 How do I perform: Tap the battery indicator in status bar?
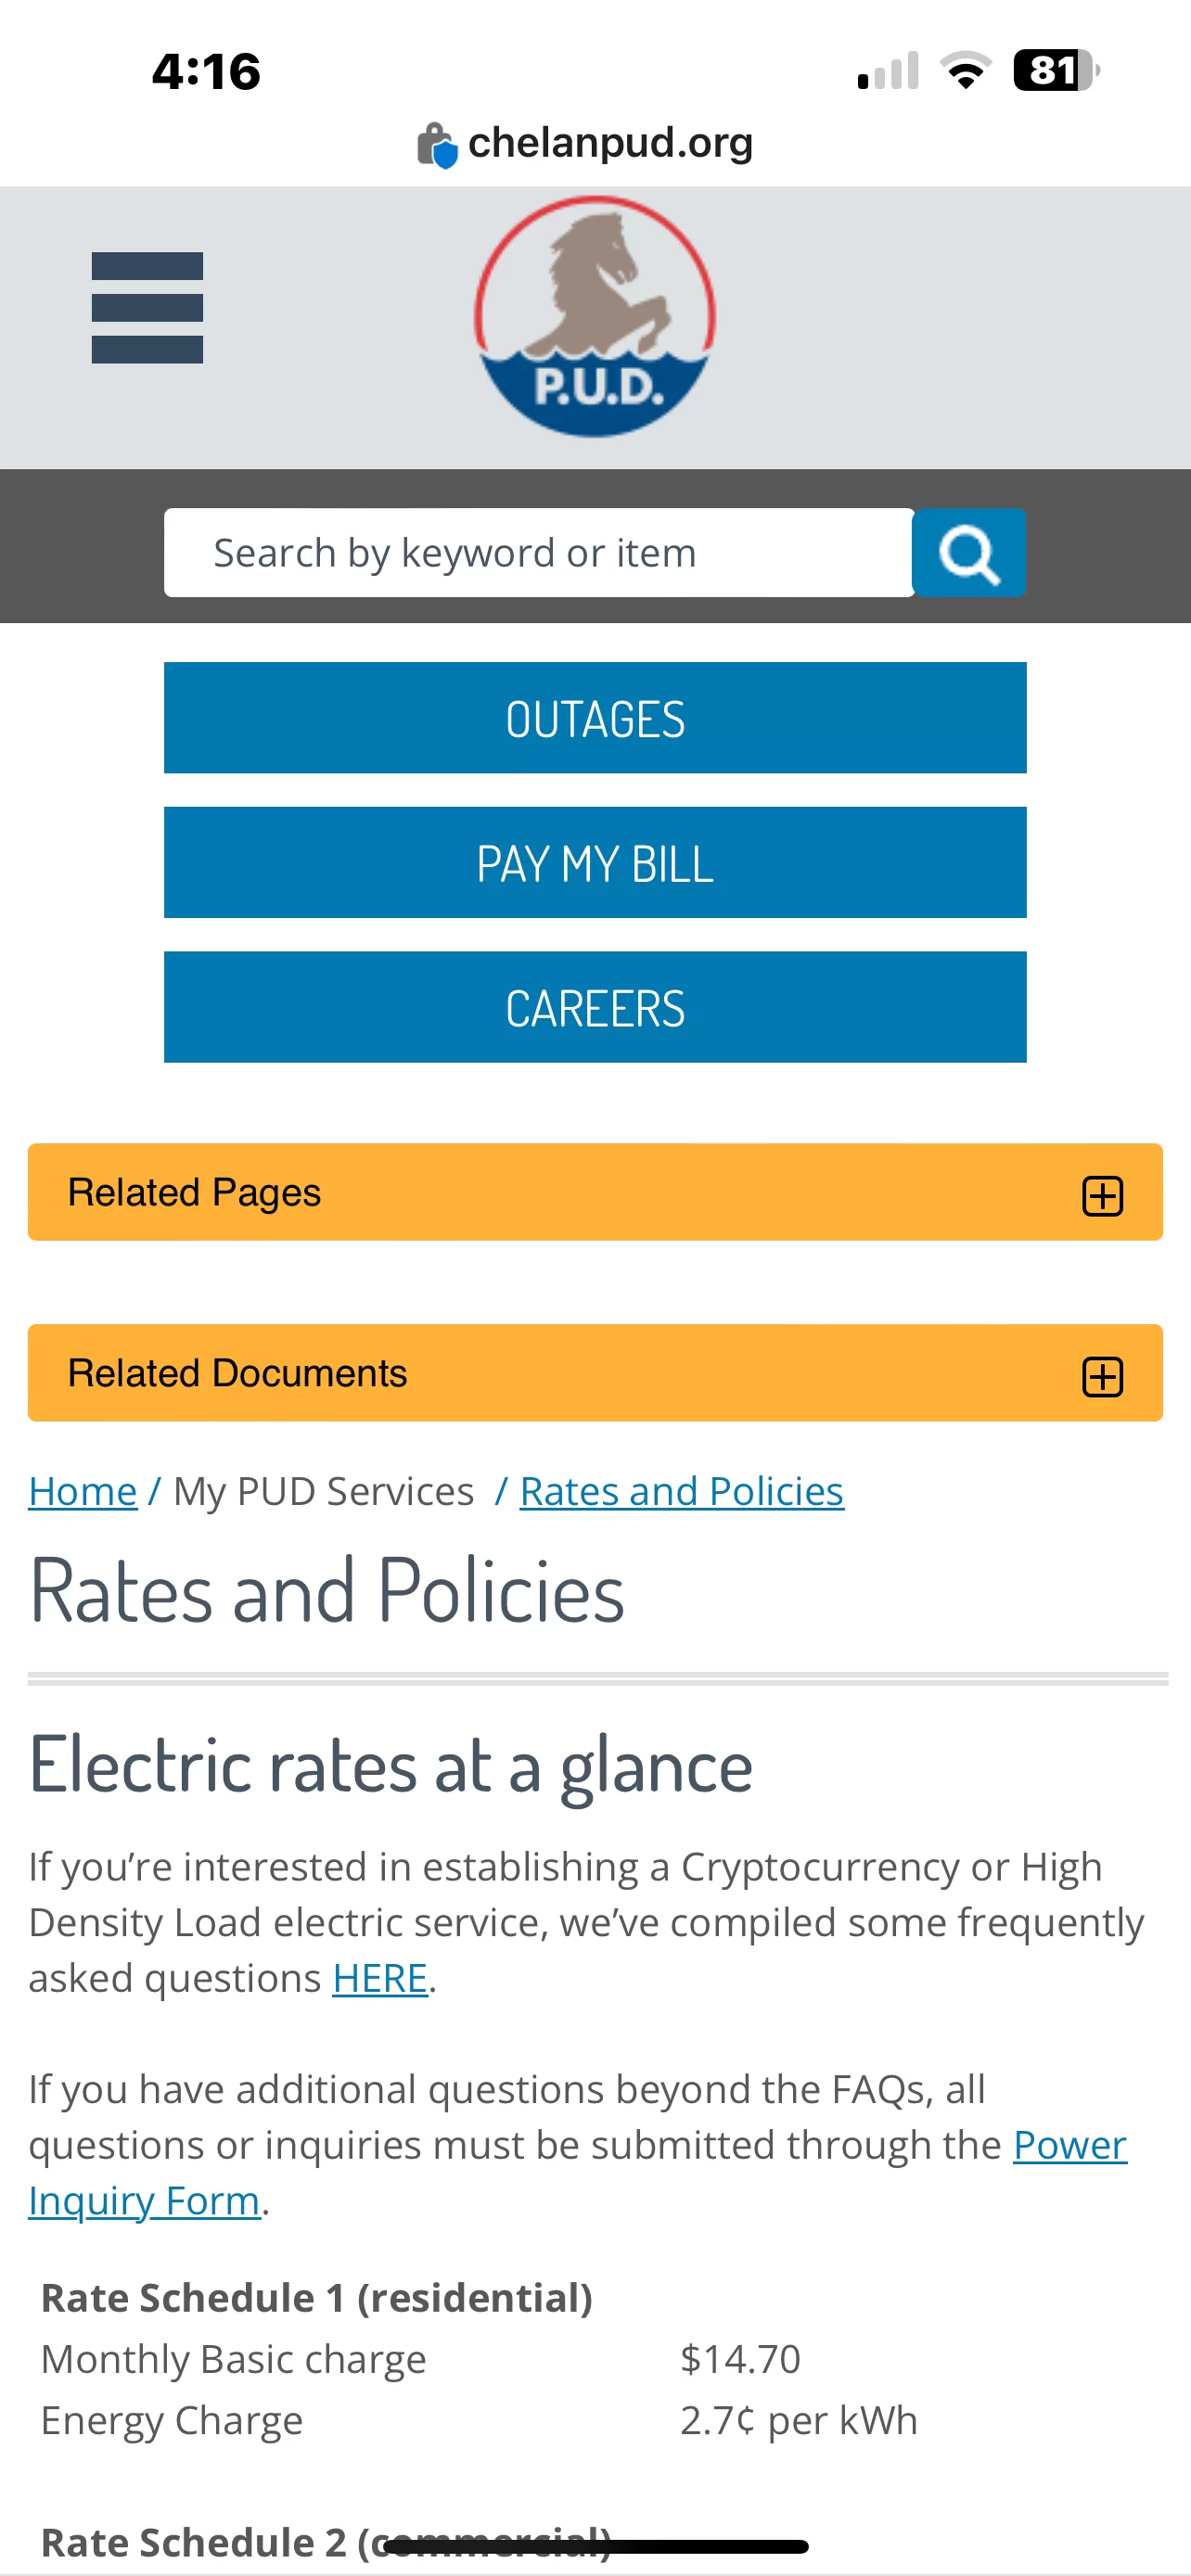(x=1056, y=71)
